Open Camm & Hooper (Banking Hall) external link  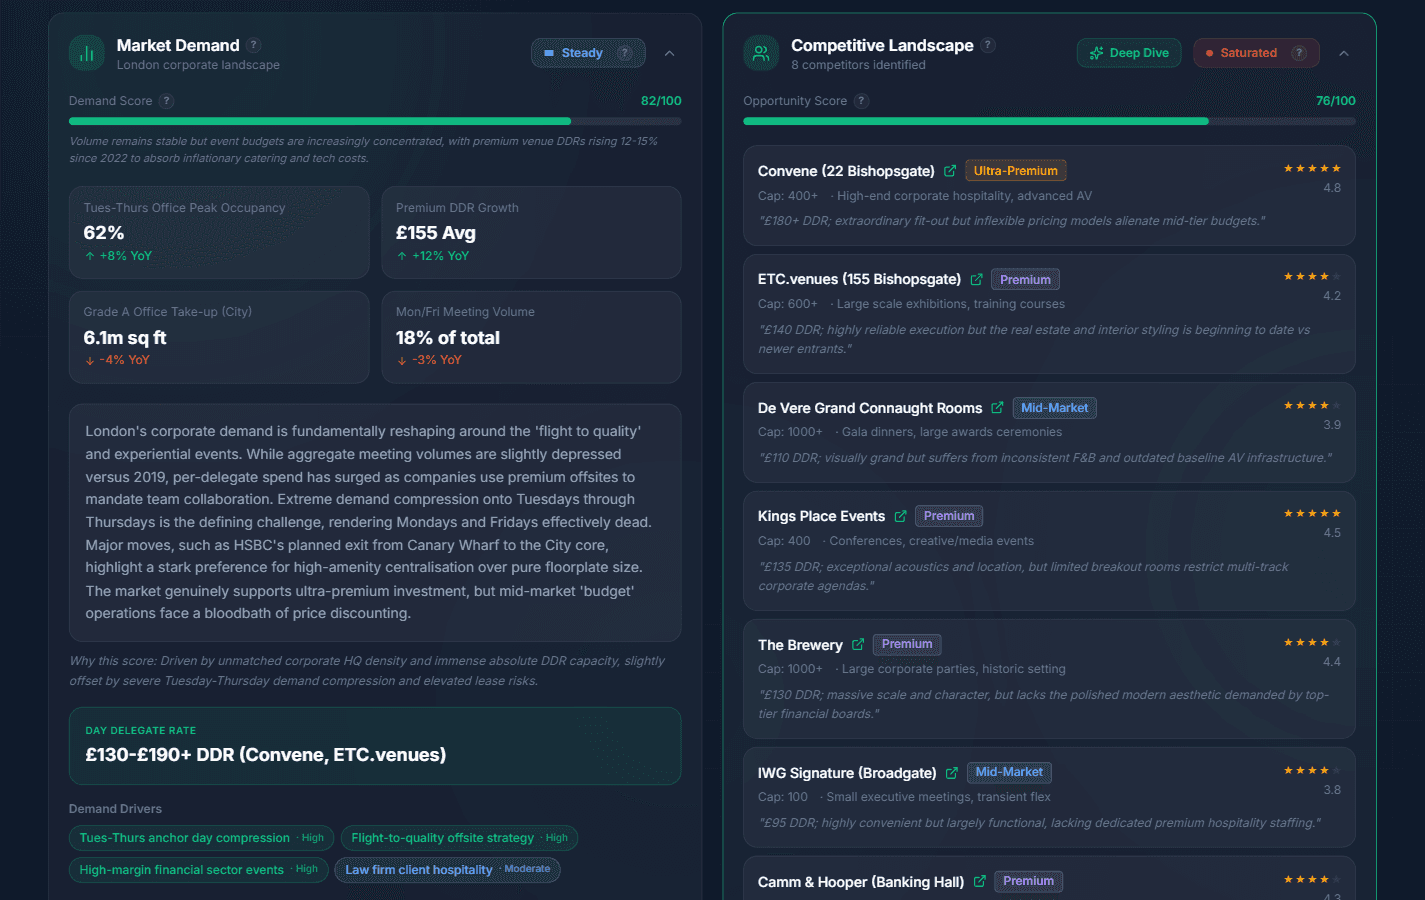[979, 882]
